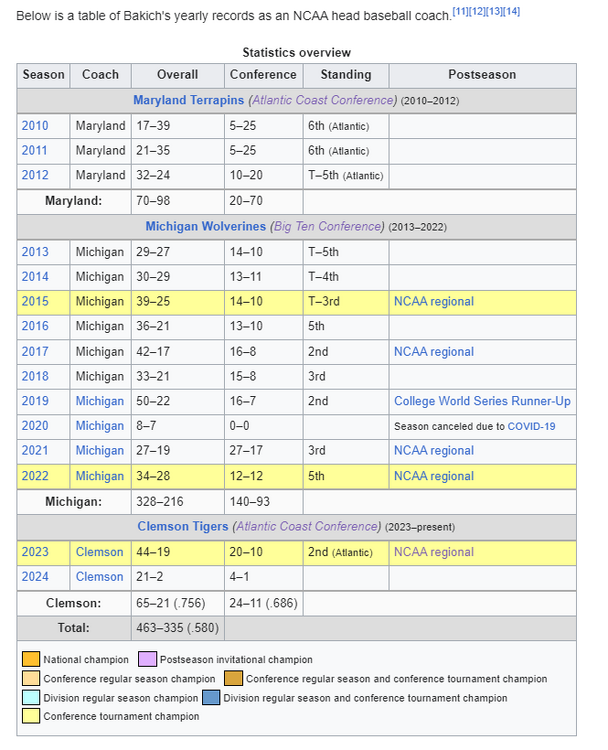
Task: Open the NCAA regional link for 2017
Action: (433, 352)
